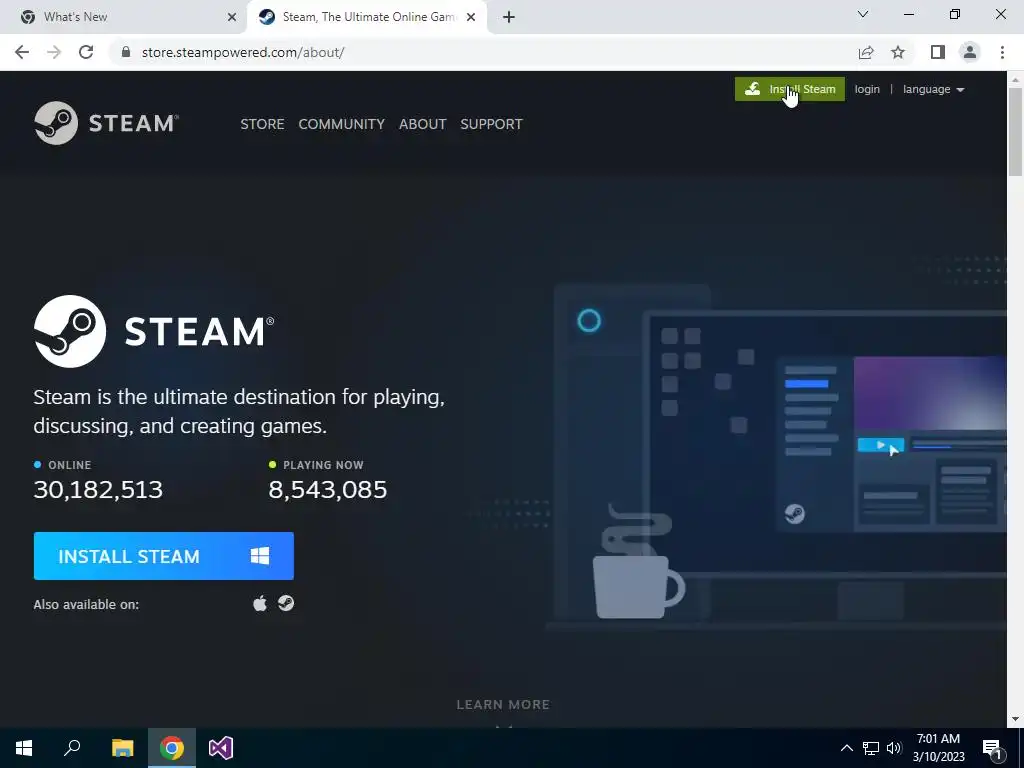1024x768 pixels.
Task: Click the page vertical scrollbar thumb
Action: [x=1015, y=131]
